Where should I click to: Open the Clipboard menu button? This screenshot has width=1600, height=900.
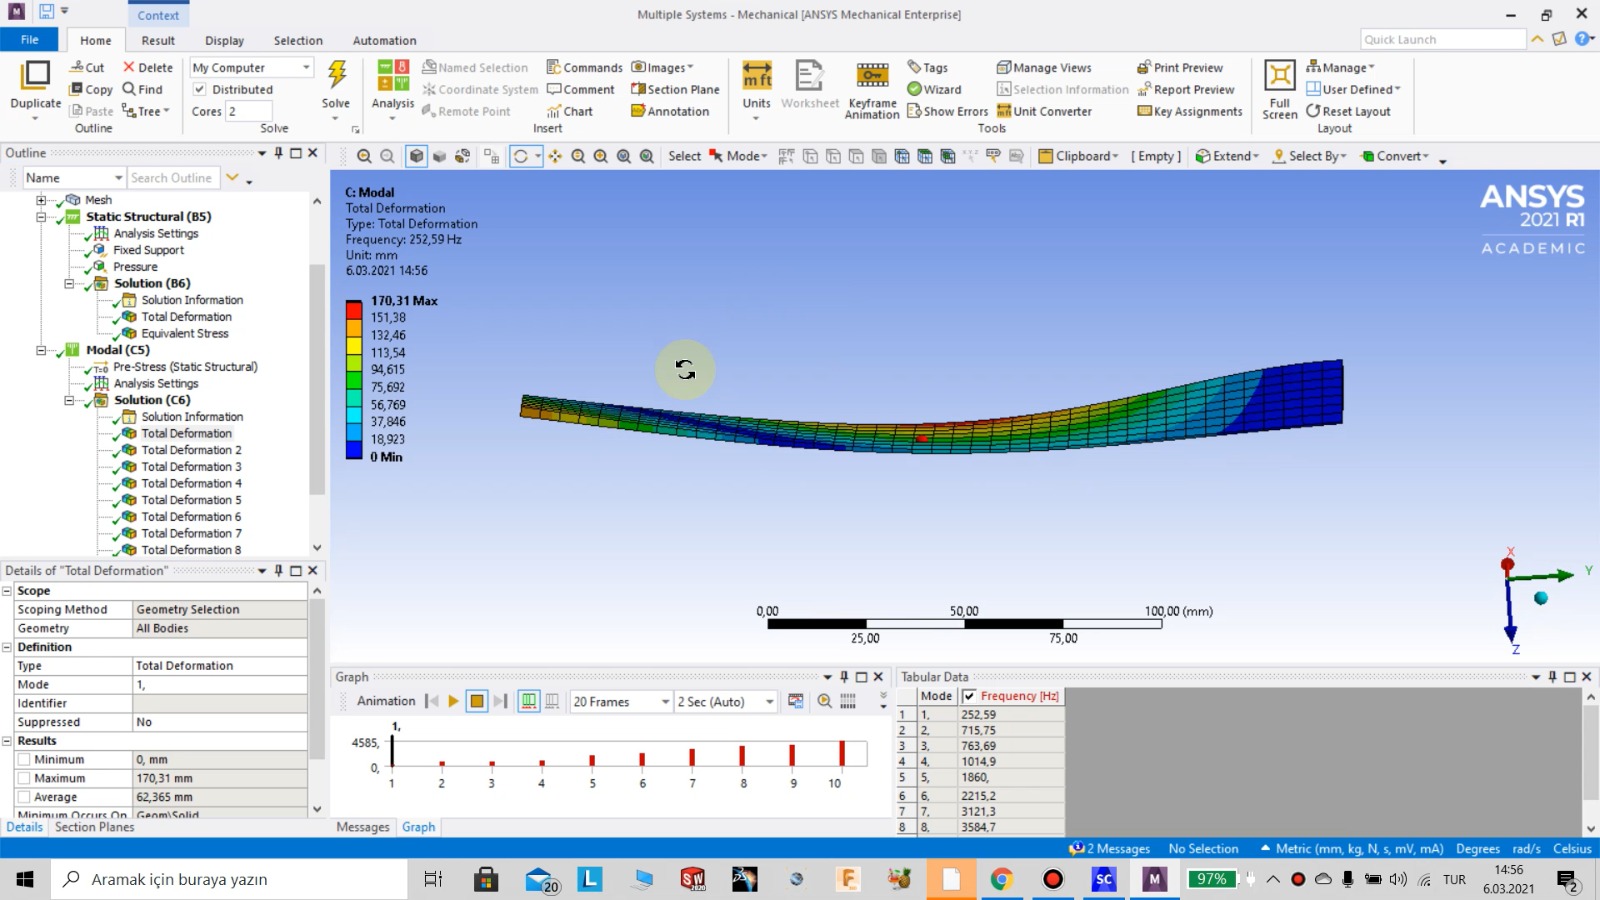tap(1078, 156)
